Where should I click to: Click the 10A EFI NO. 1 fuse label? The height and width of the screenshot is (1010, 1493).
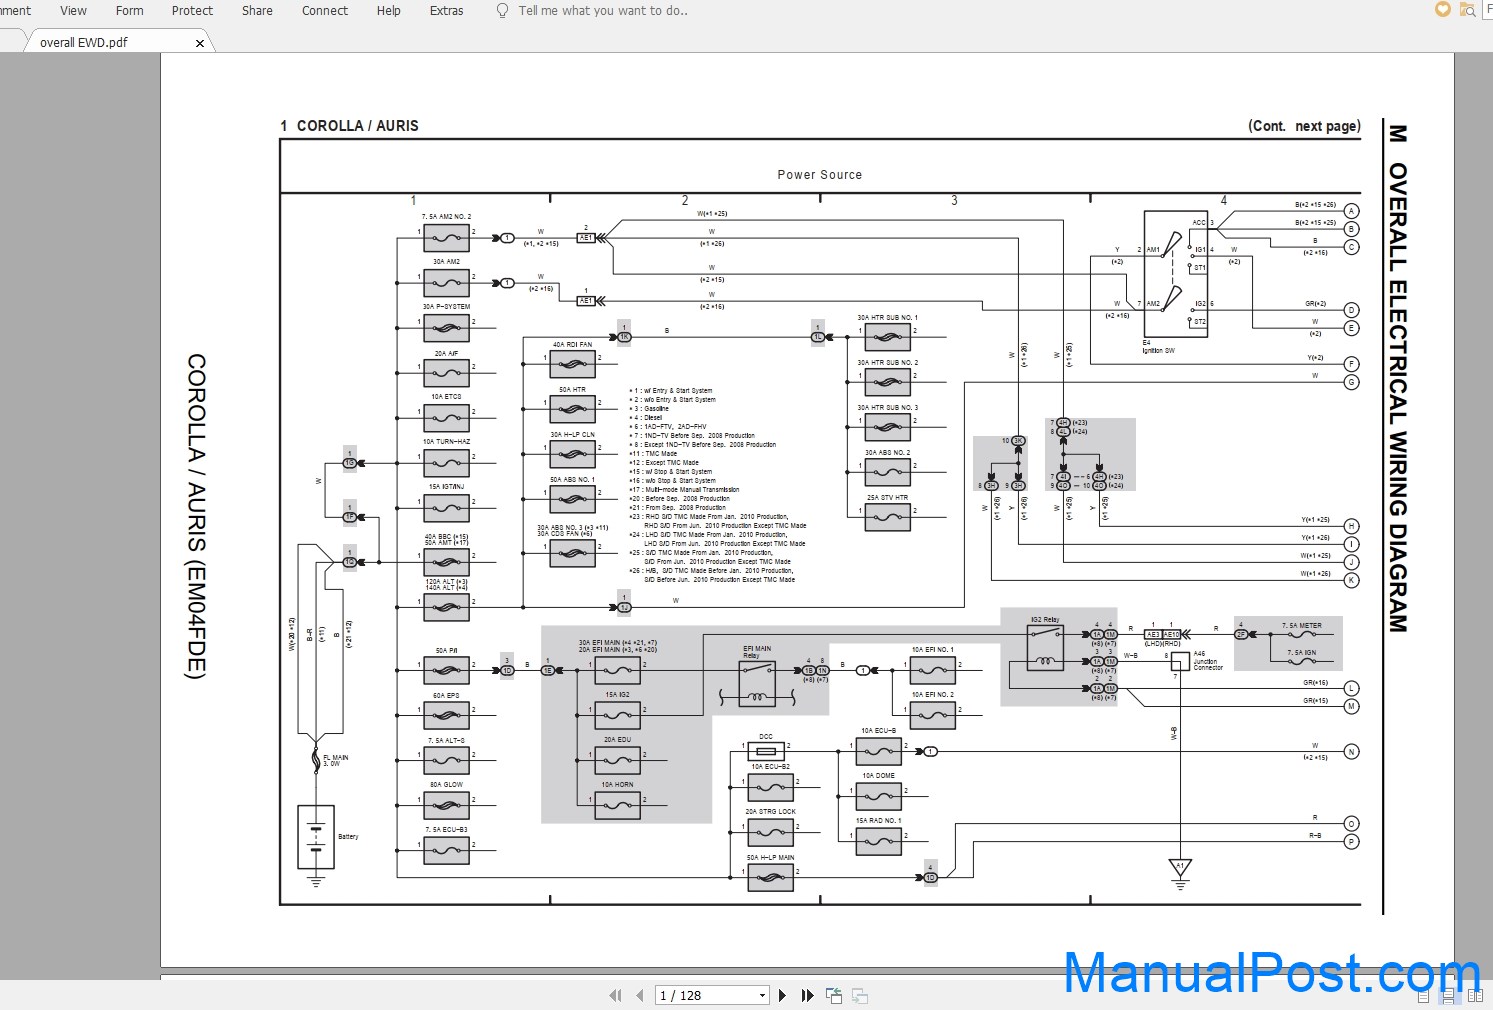click(x=932, y=649)
